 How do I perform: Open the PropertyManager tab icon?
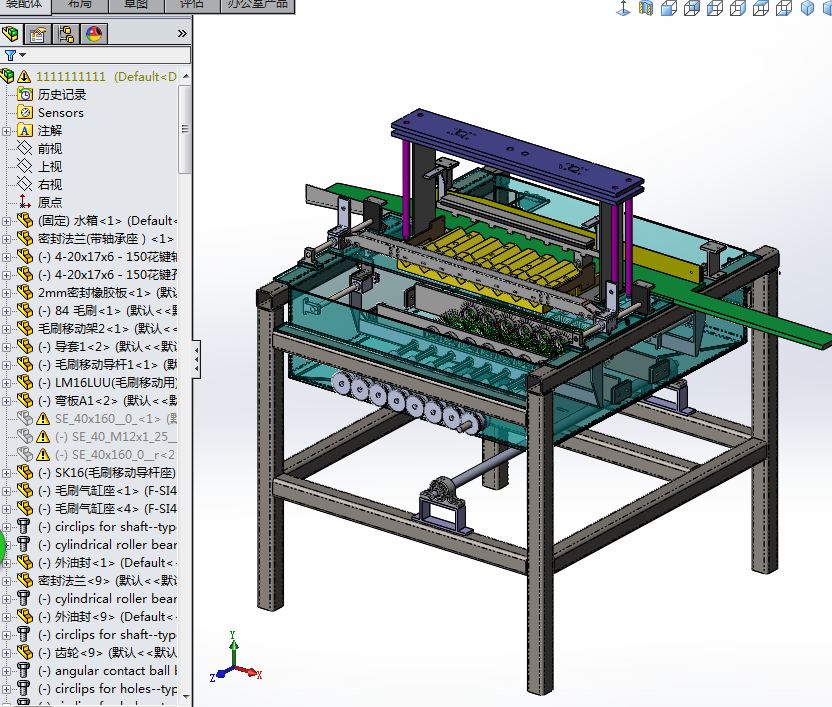tap(38, 34)
